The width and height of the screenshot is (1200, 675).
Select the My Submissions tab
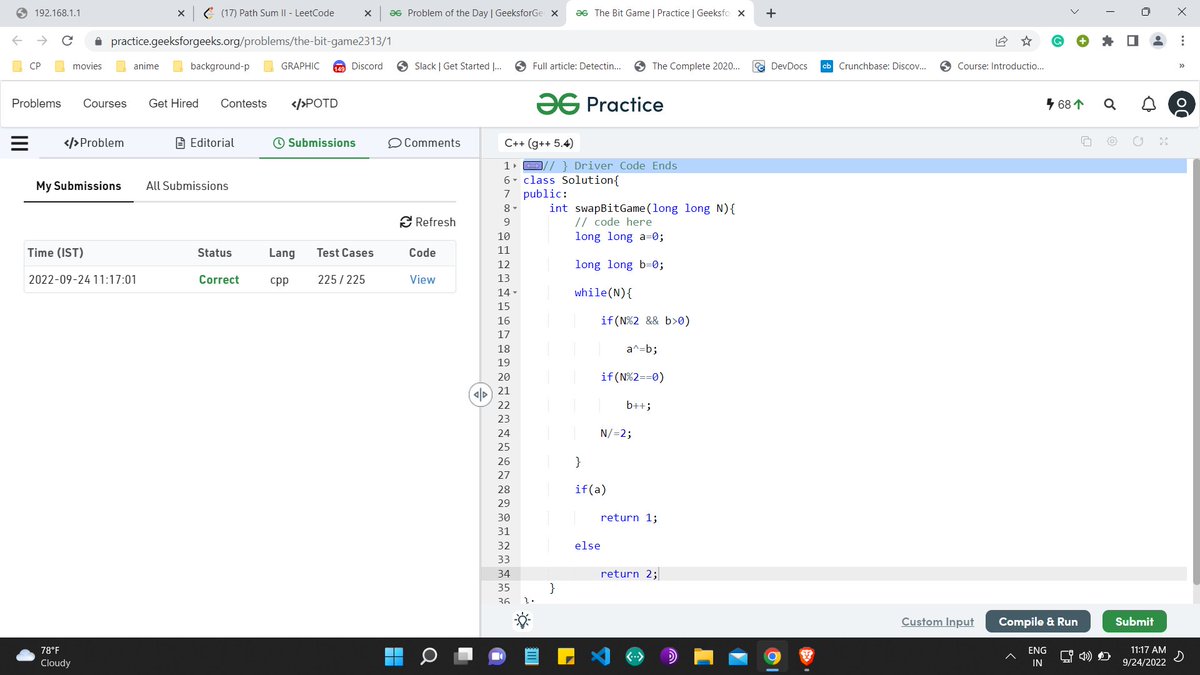[78, 186]
